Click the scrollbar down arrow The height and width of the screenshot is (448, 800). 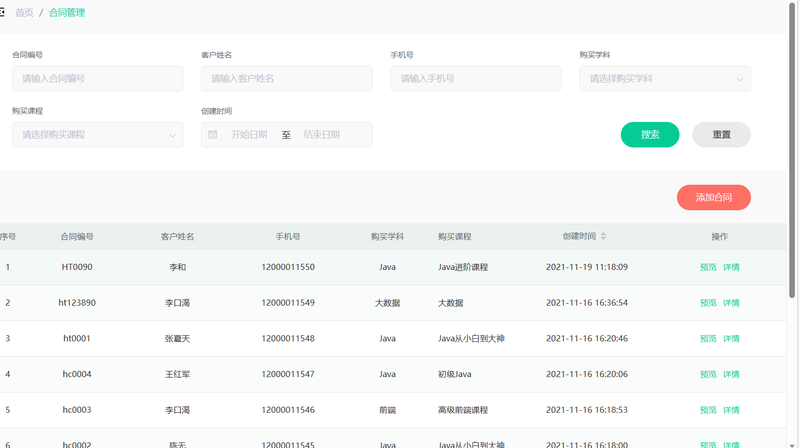point(792,444)
